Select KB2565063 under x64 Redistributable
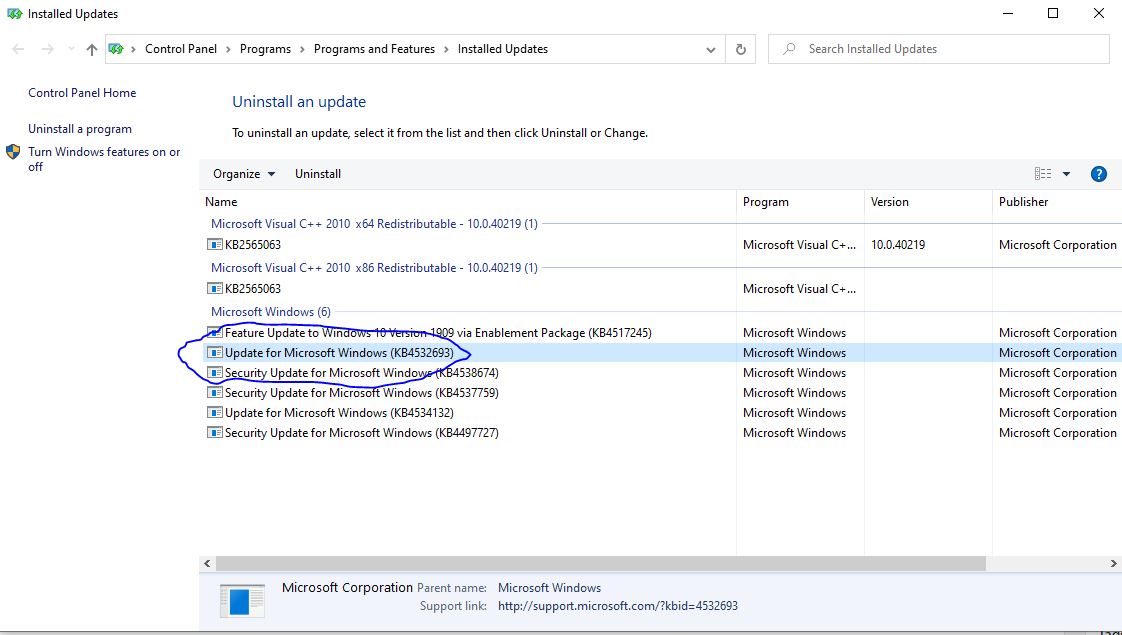The image size is (1122, 635). [x=253, y=245]
